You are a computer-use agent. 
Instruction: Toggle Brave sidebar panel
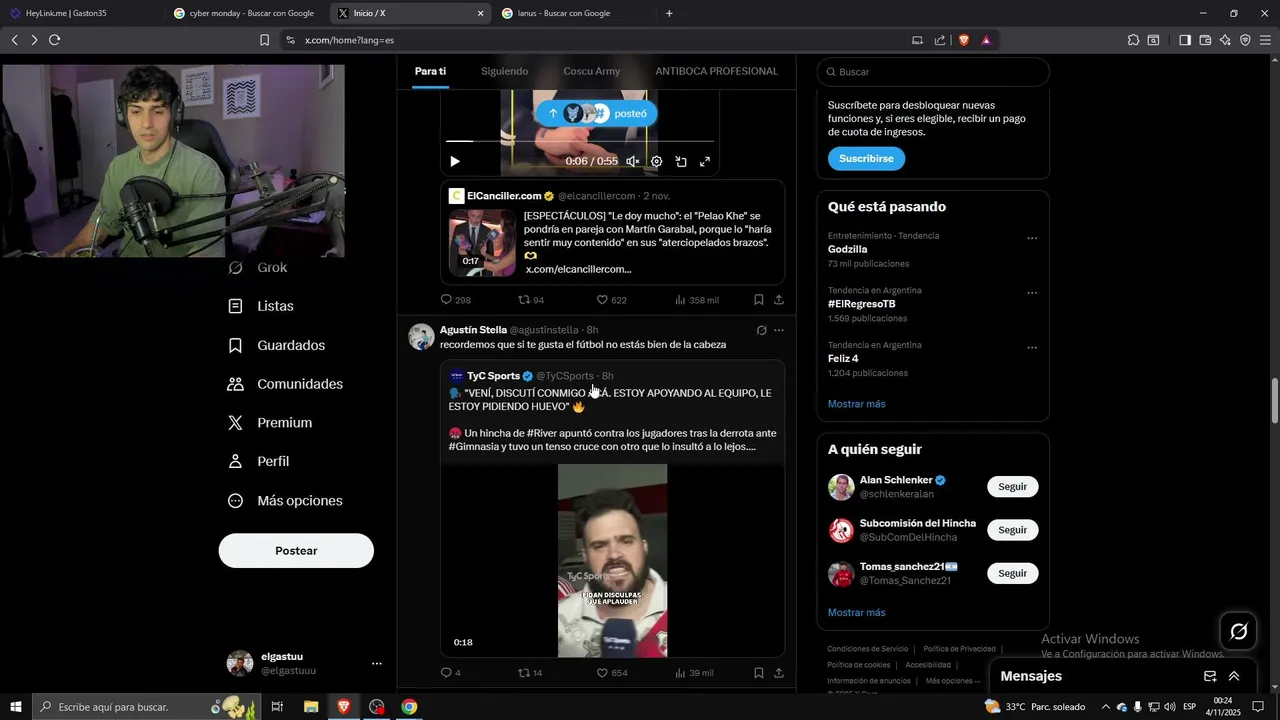(1184, 40)
